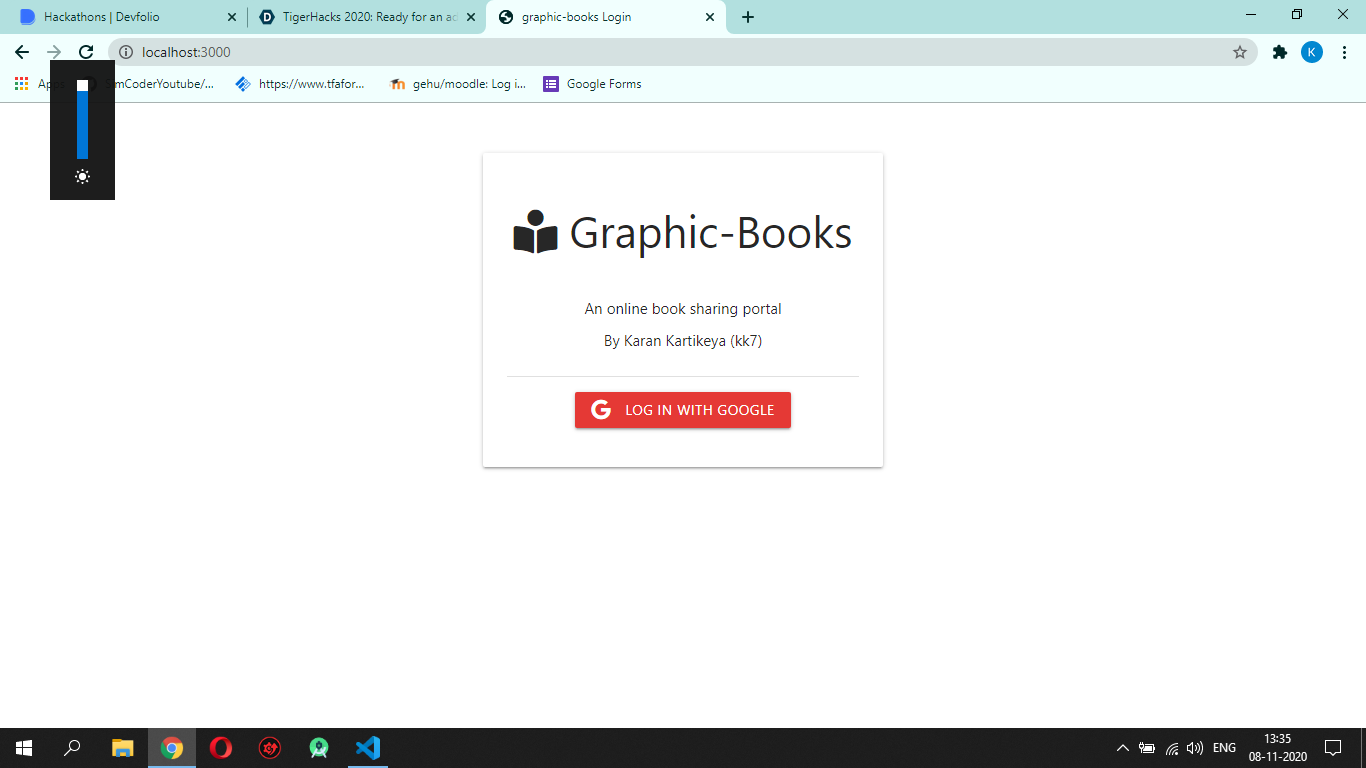Click the battery status icon
1366x768 pixels.
coord(1147,748)
